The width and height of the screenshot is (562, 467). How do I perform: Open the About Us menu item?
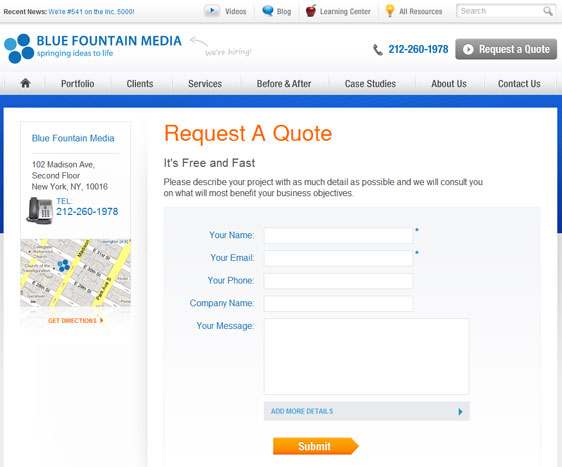449,84
